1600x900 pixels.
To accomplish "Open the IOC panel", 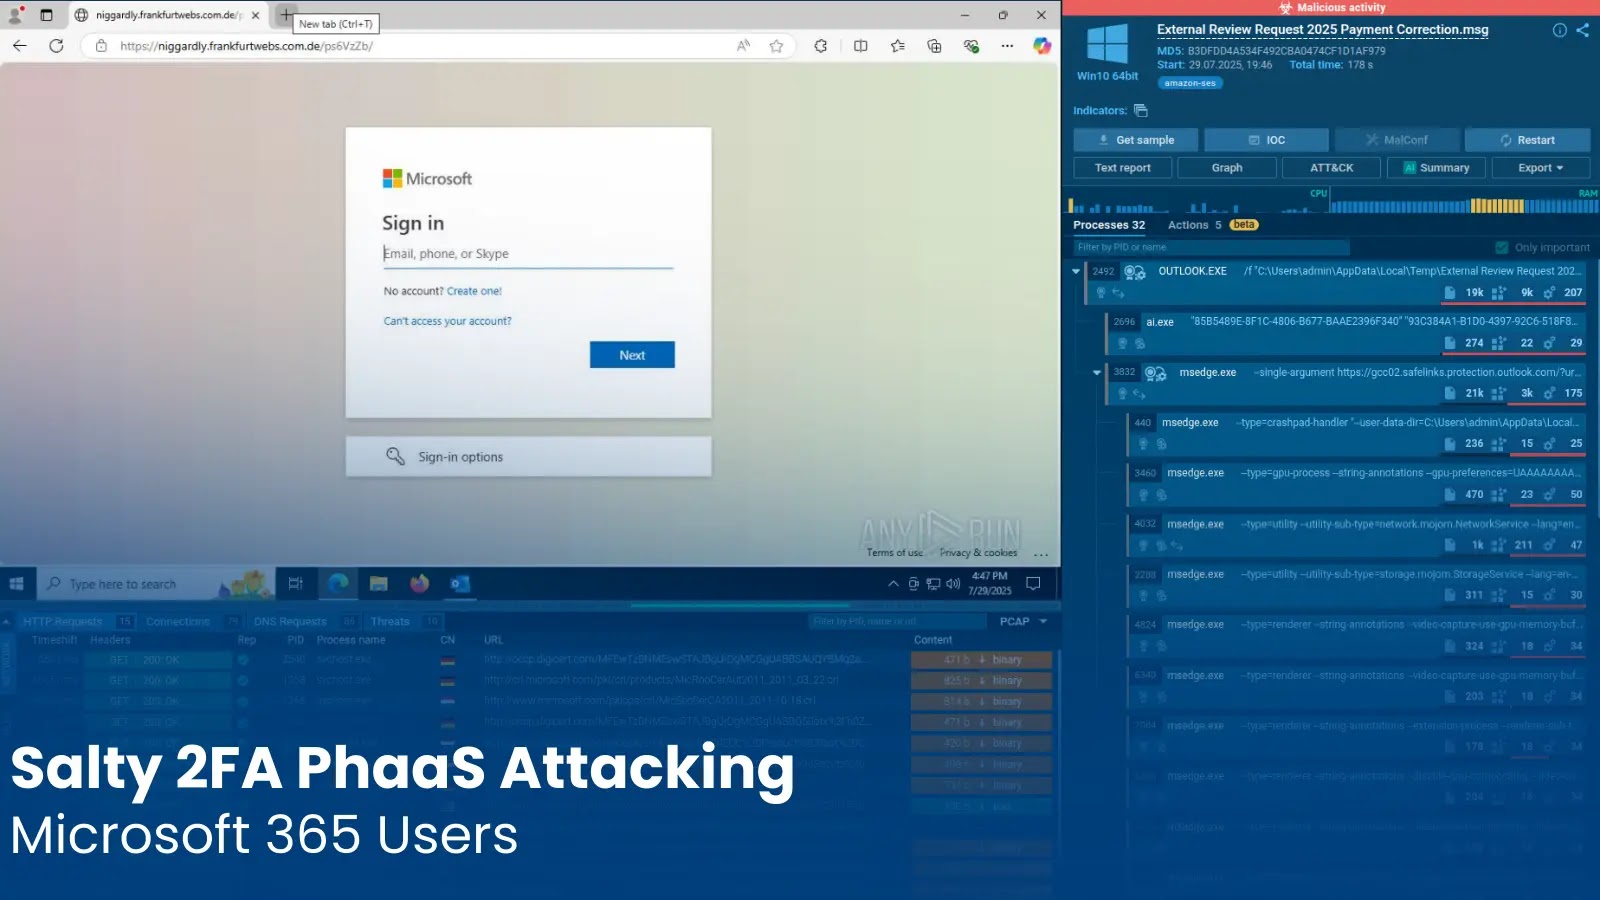I will 1266,140.
